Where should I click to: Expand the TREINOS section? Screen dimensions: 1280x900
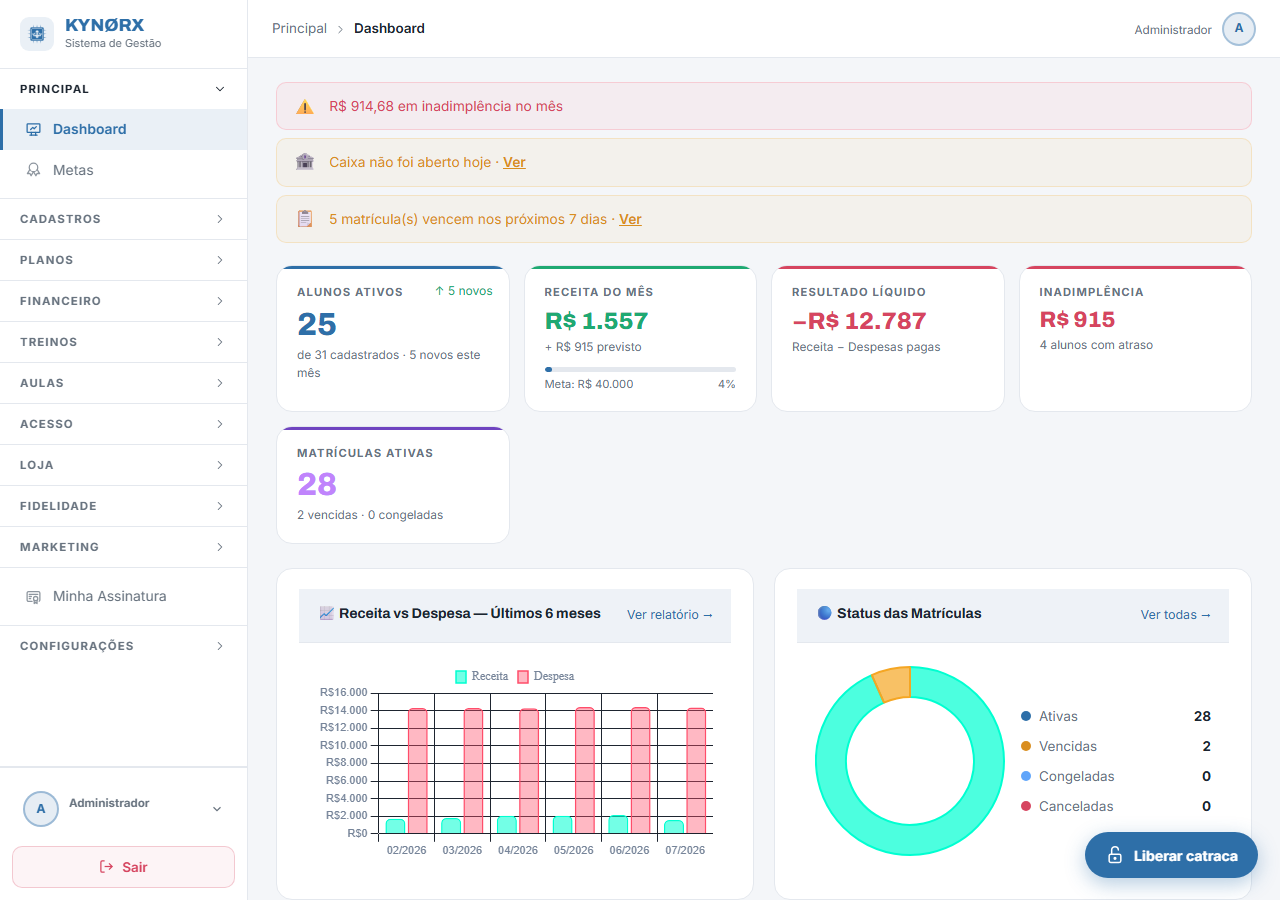pos(123,342)
